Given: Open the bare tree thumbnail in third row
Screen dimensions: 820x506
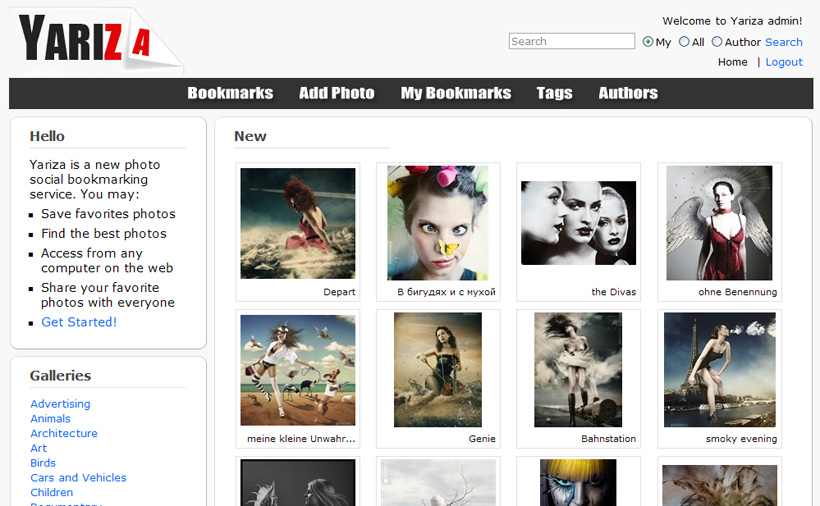Looking at the screenshot, I should (438, 482).
